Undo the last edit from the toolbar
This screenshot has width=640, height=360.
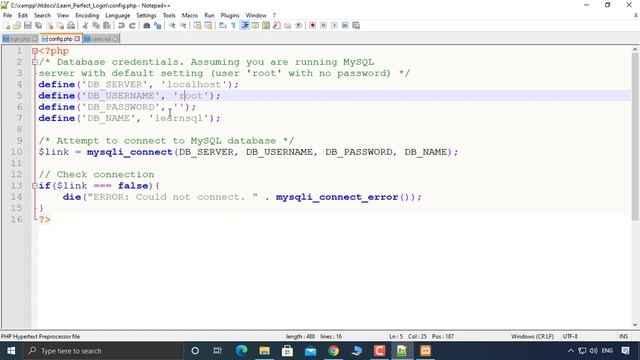tap(121, 25)
